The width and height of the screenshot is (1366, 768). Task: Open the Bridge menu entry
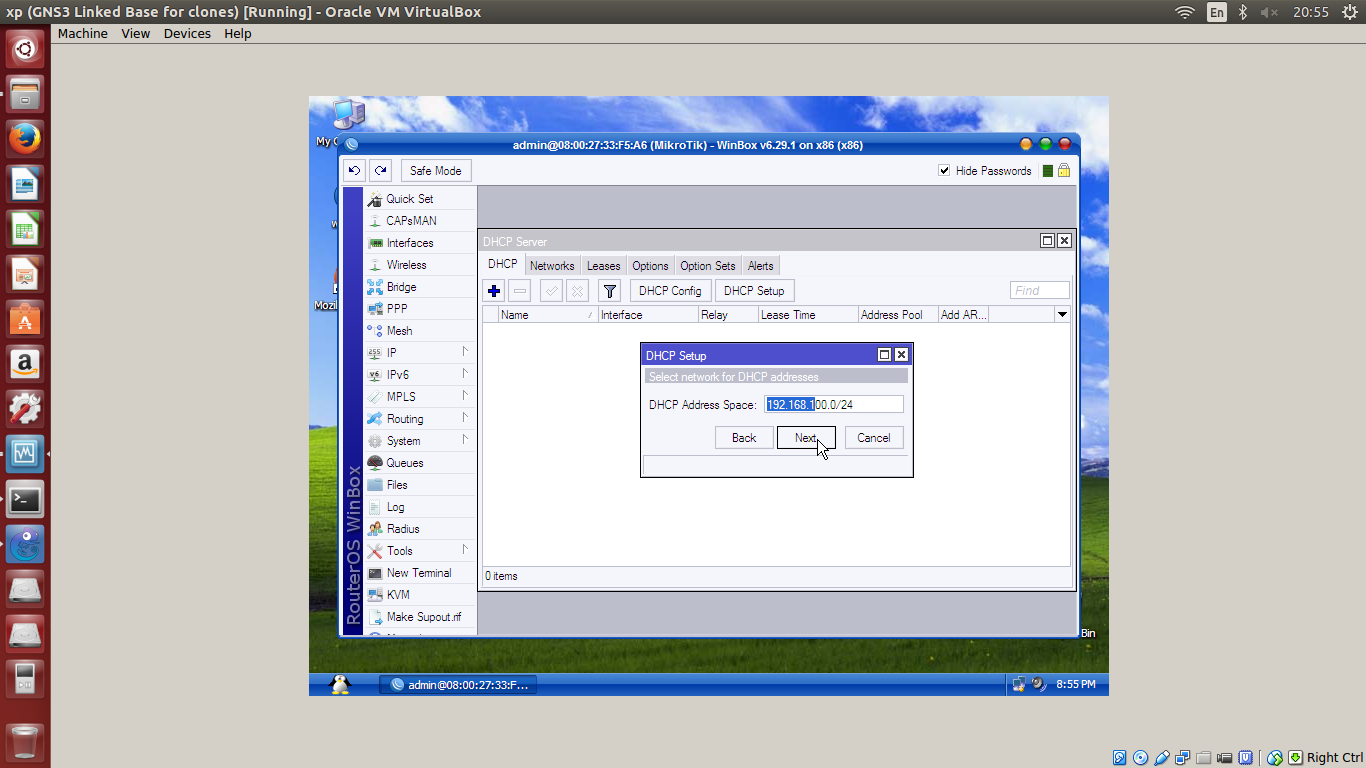420,287
